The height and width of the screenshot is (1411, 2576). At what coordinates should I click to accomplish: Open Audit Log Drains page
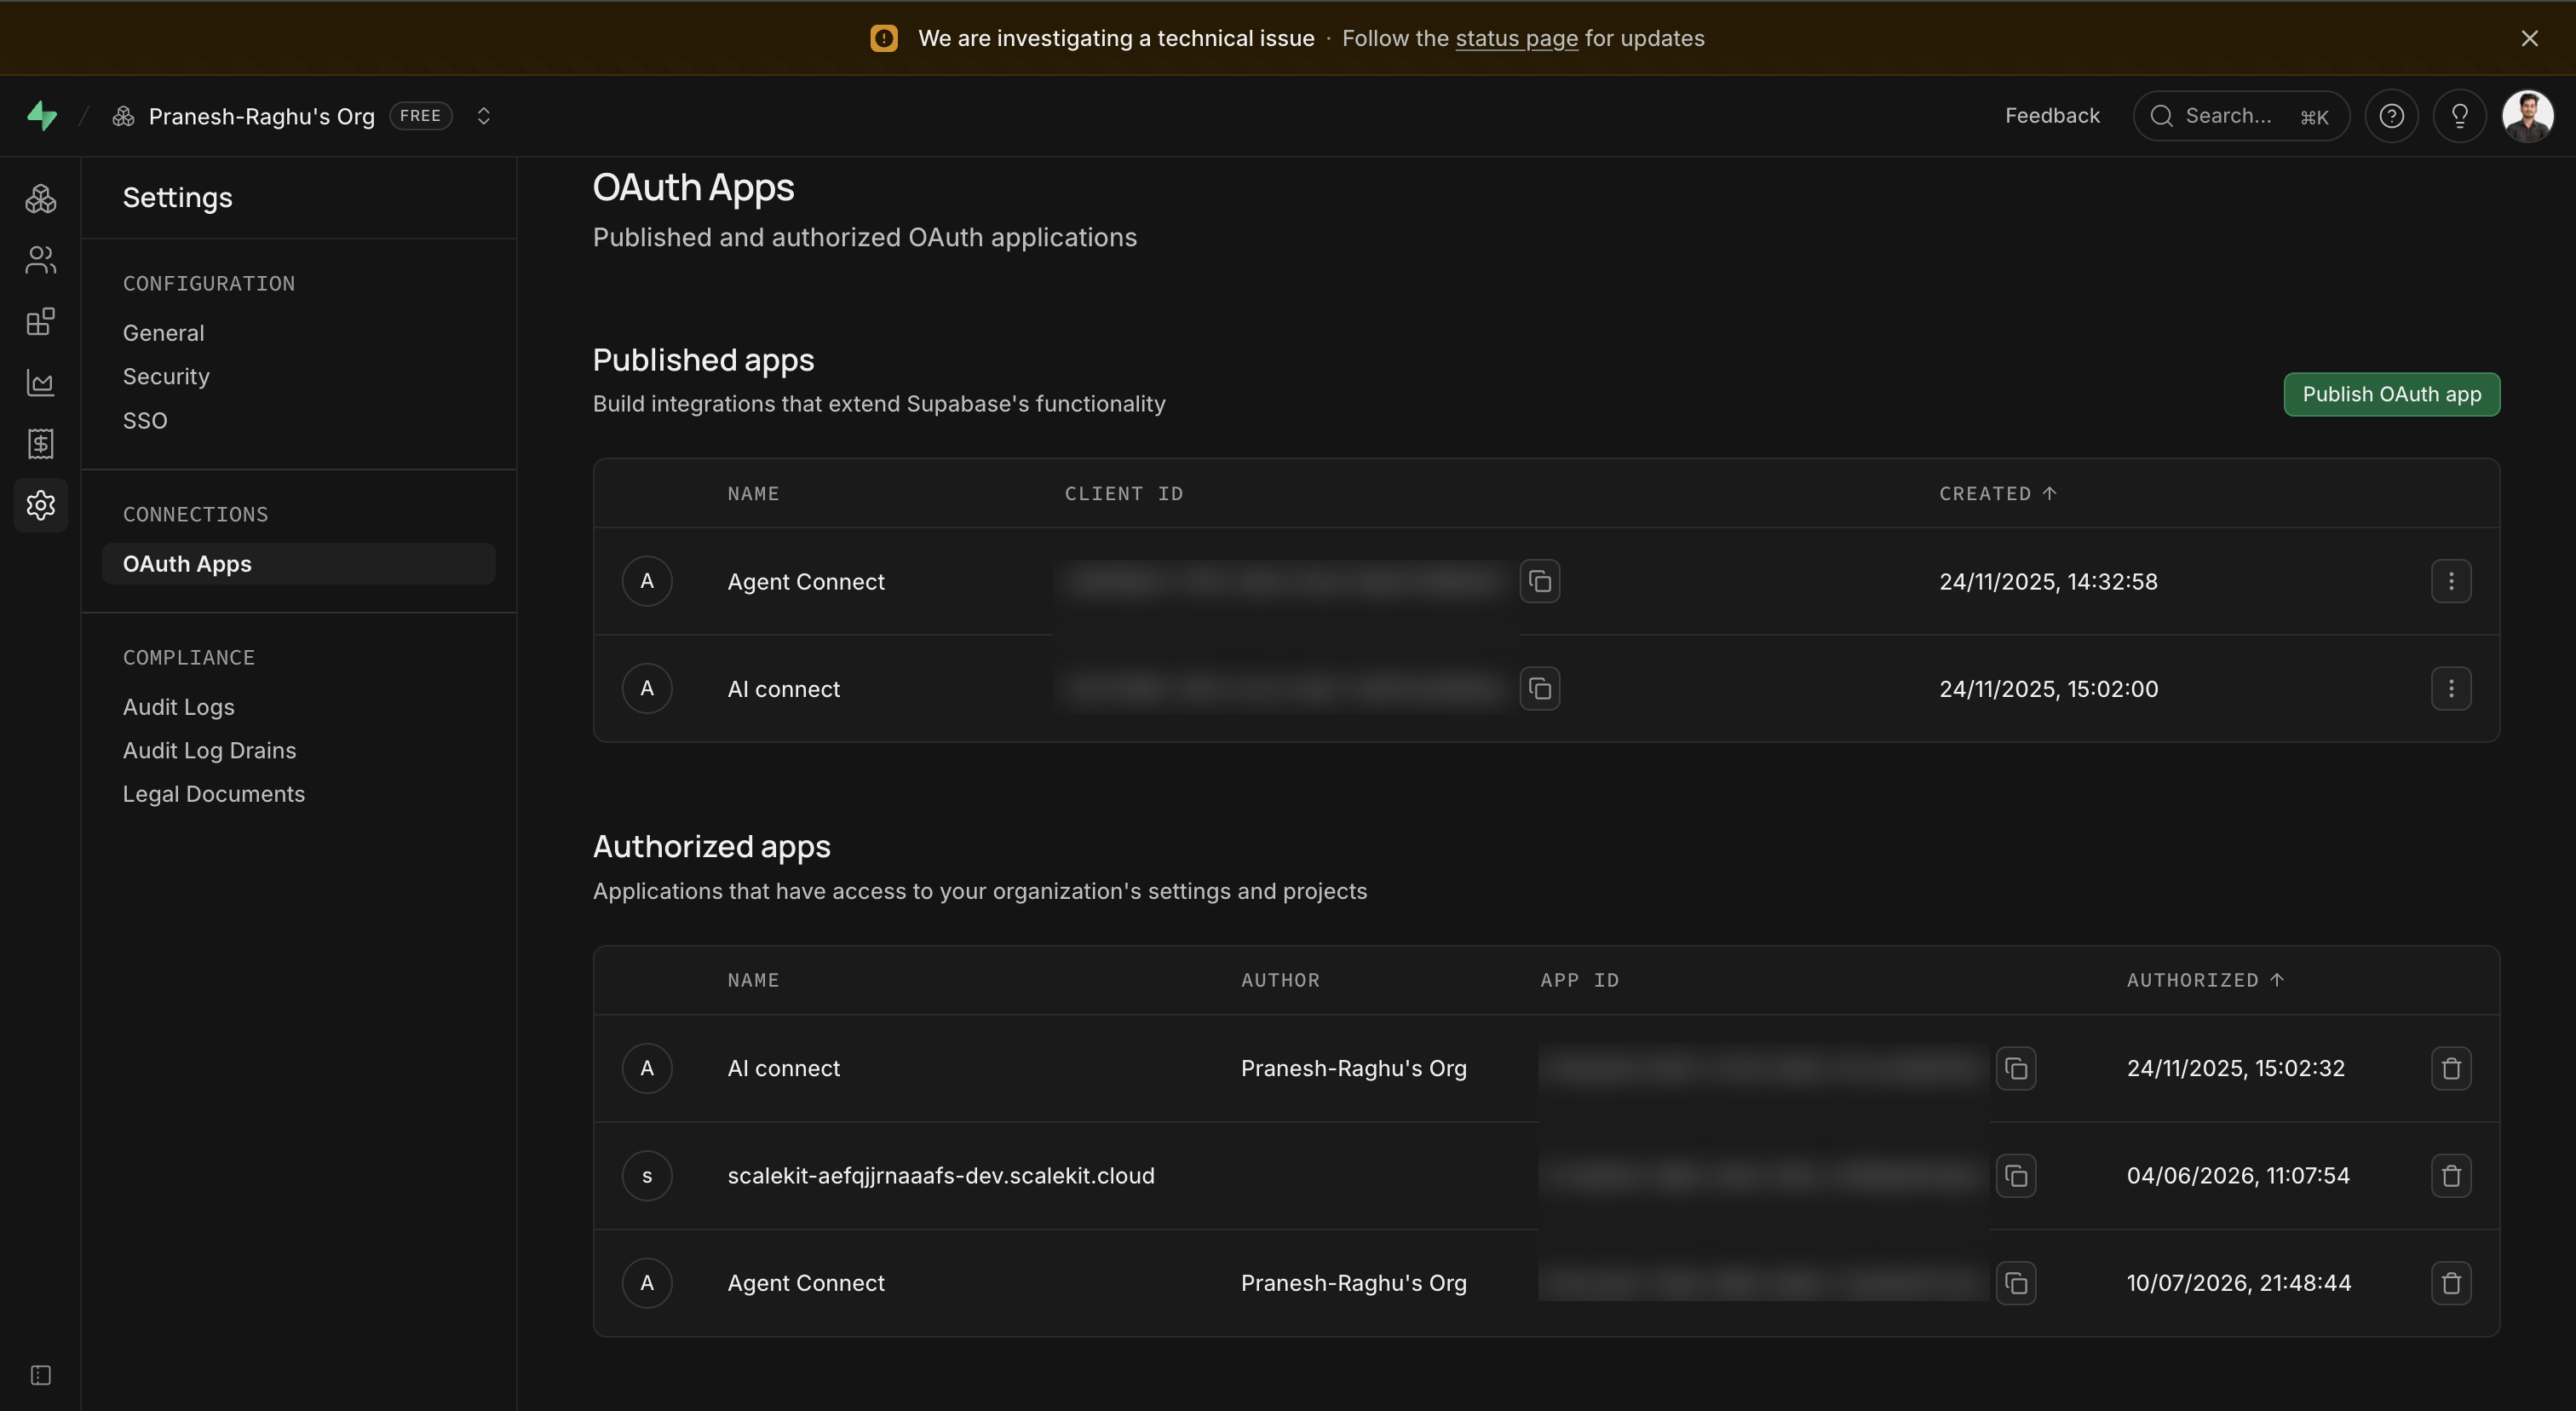pyautogui.click(x=209, y=750)
